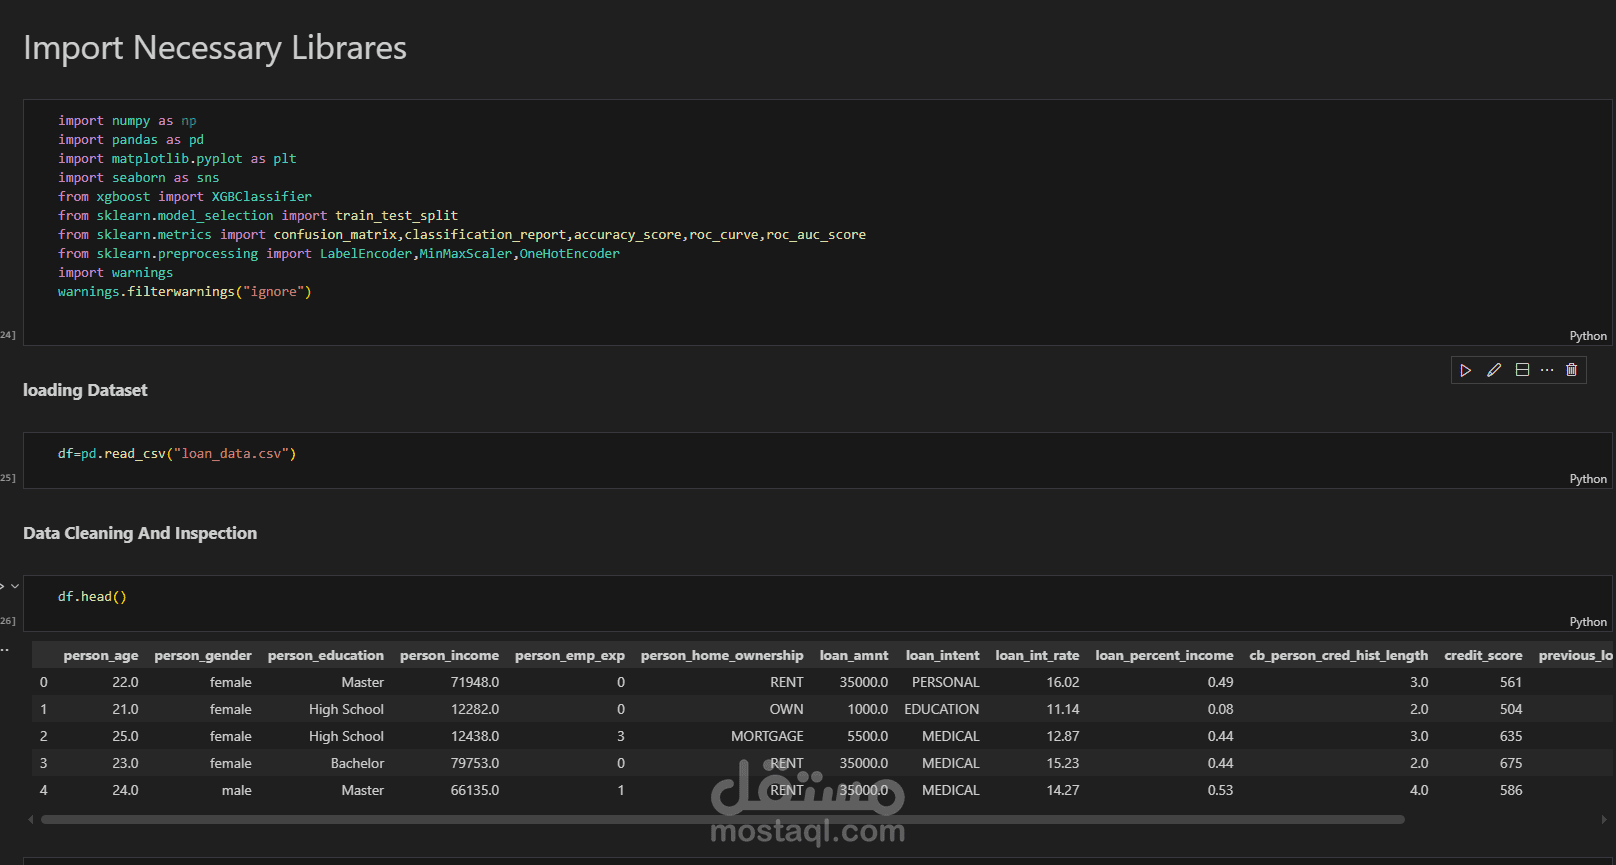The width and height of the screenshot is (1616, 865).
Task: Click the person_income column header
Action: tap(450, 656)
